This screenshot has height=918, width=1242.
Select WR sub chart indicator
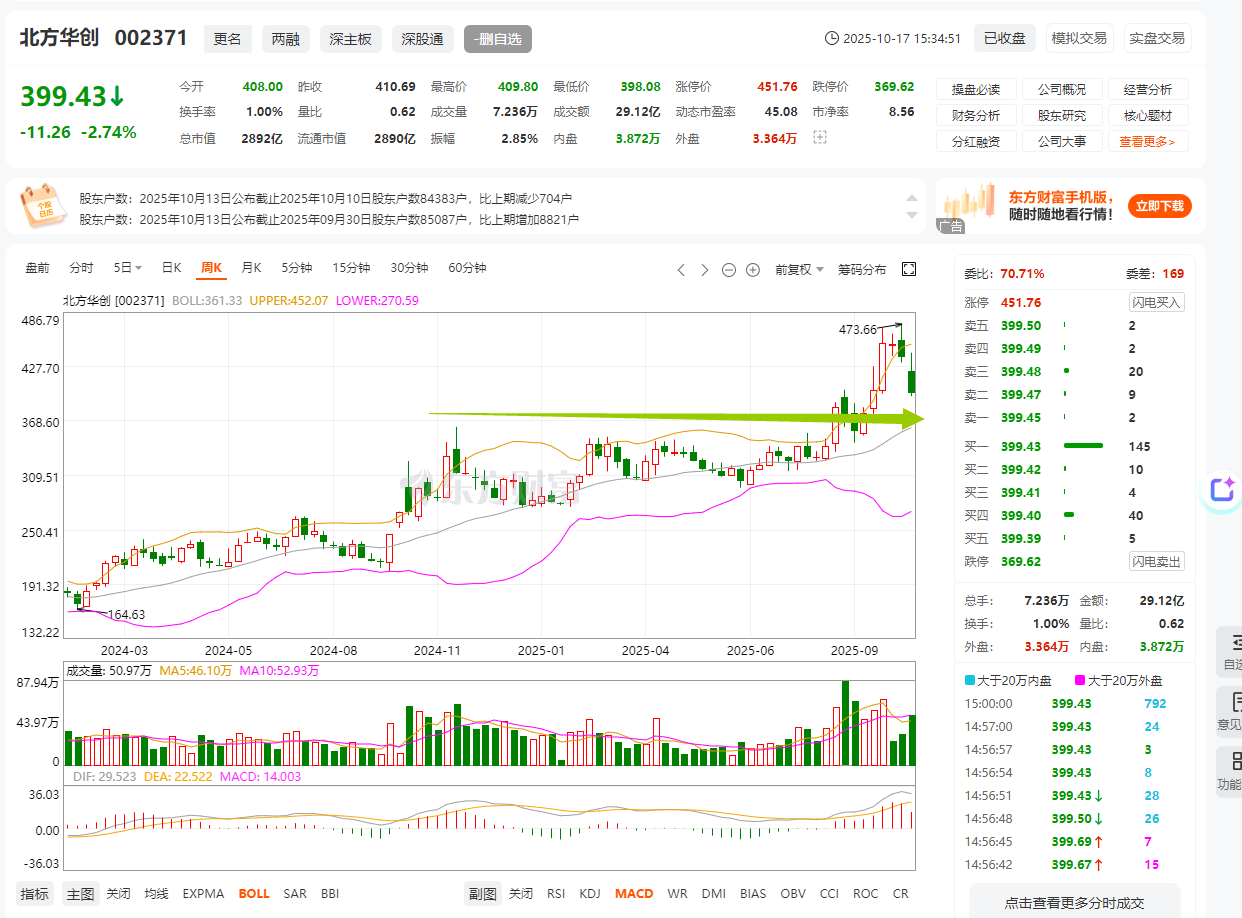pos(677,893)
